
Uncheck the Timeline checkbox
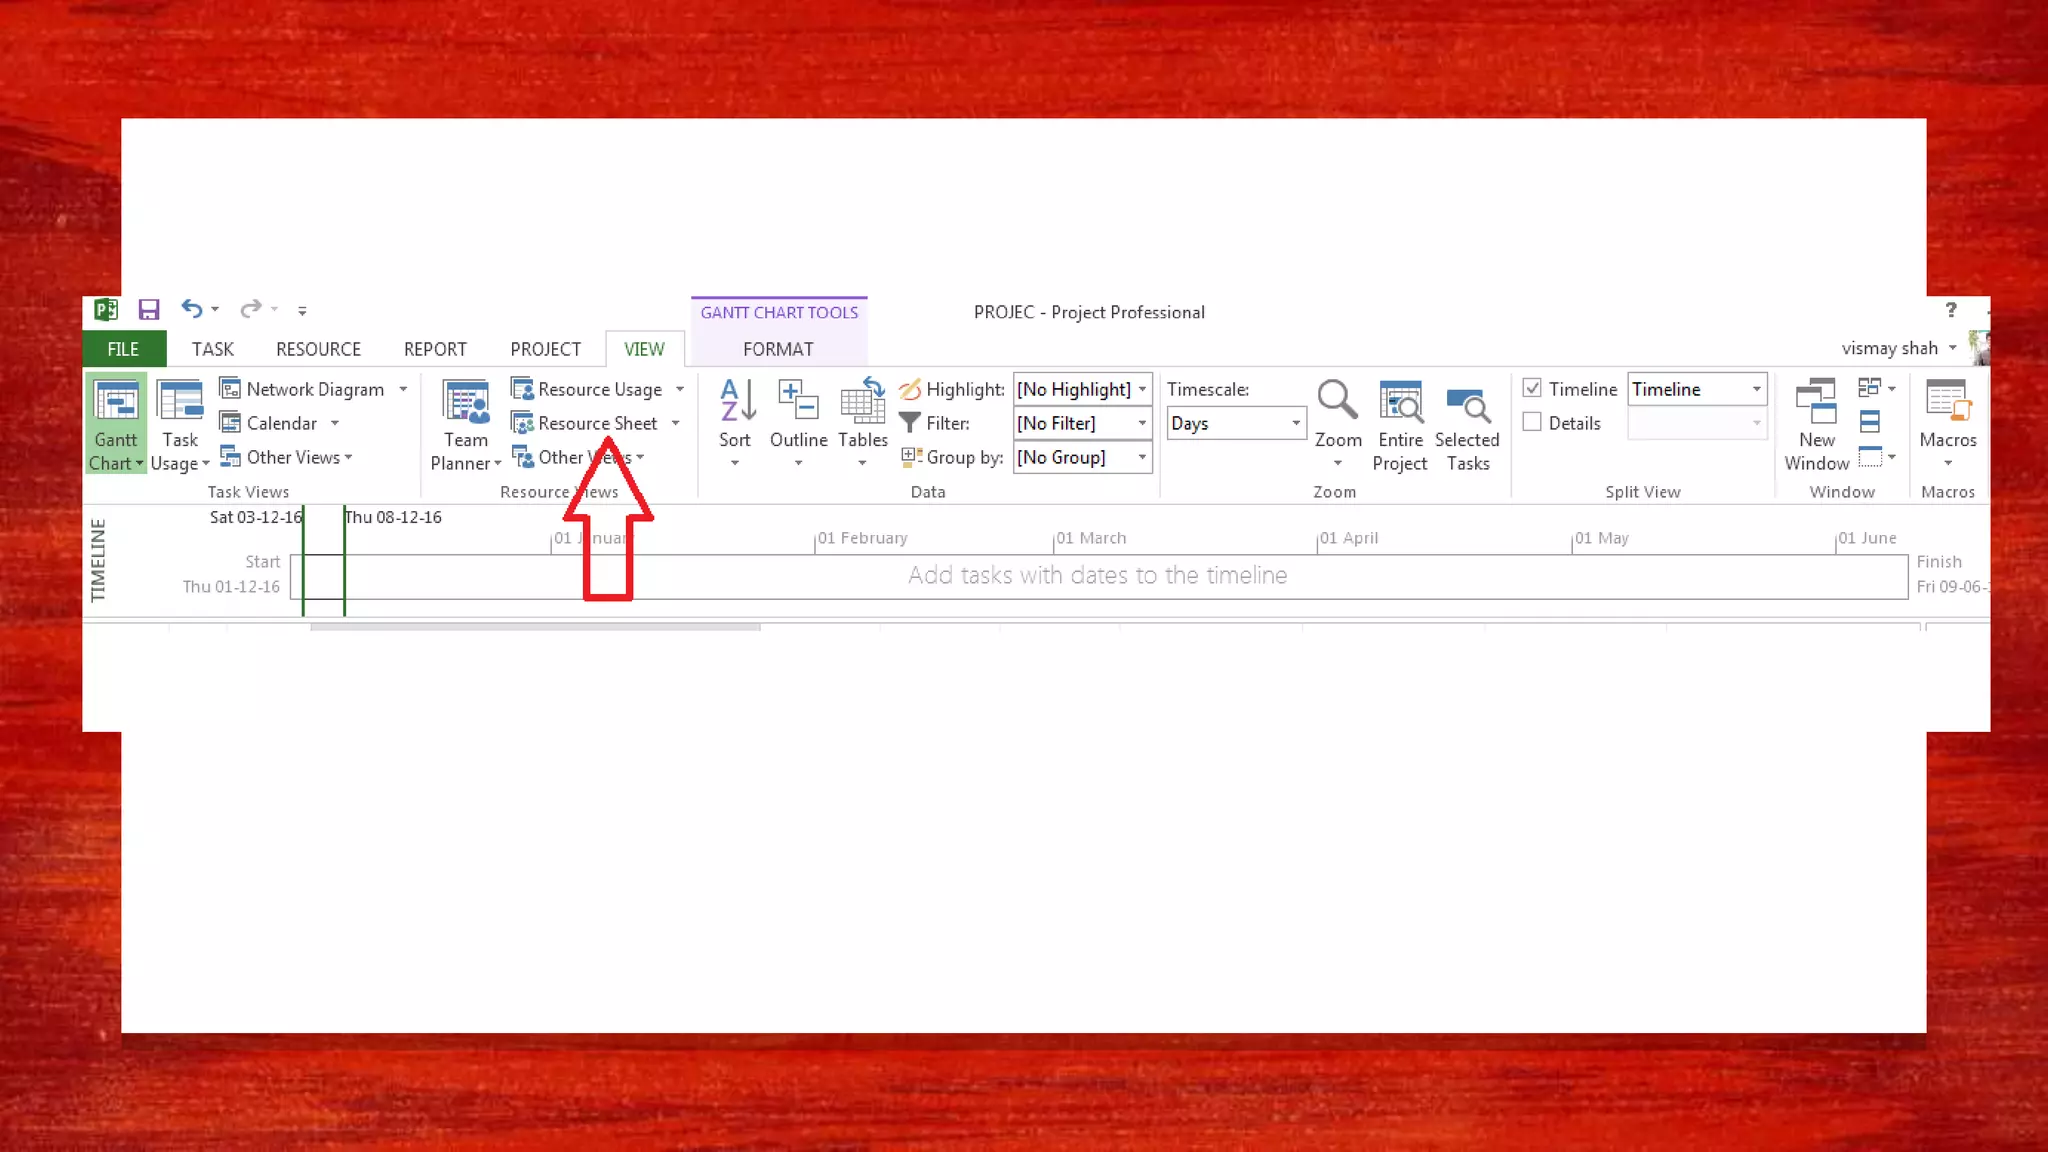(x=1532, y=388)
